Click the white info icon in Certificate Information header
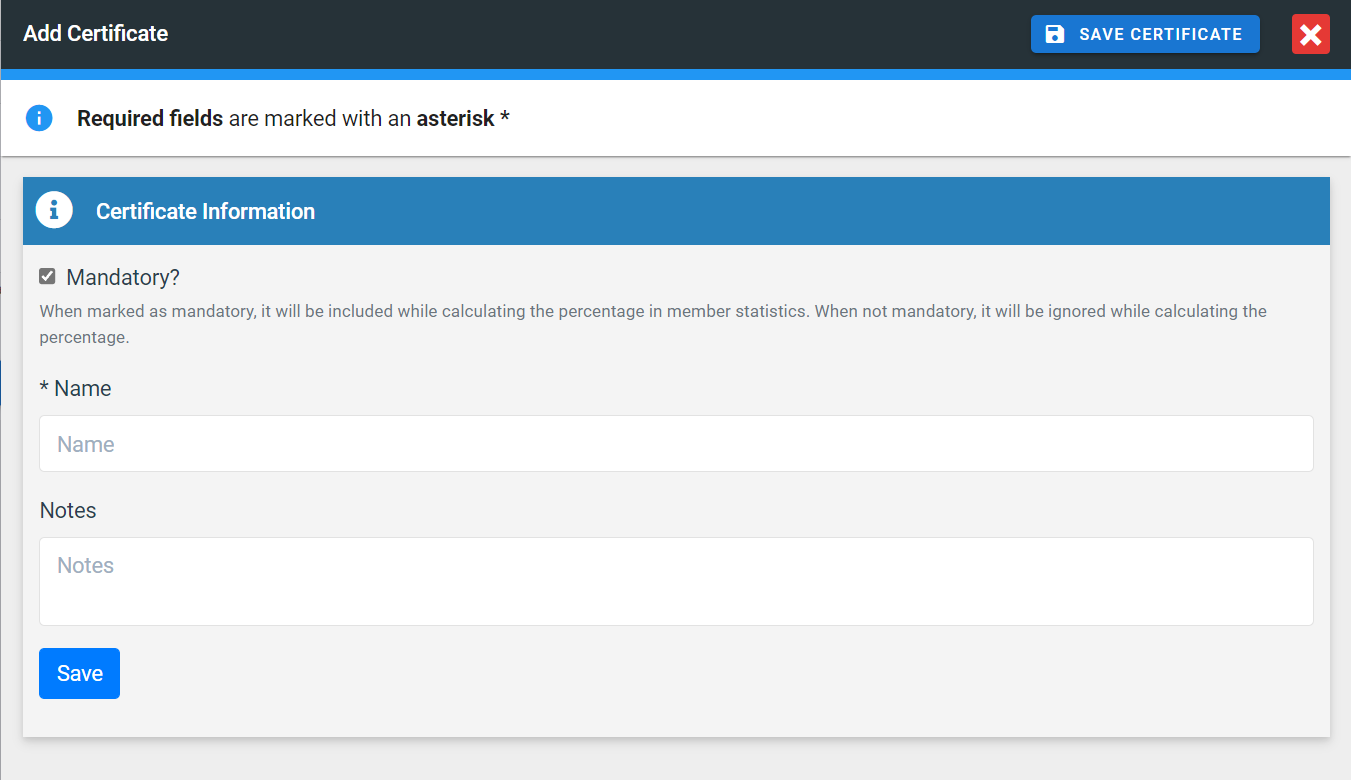Image resolution: width=1351 pixels, height=780 pixels. click(x=54, y=210)
